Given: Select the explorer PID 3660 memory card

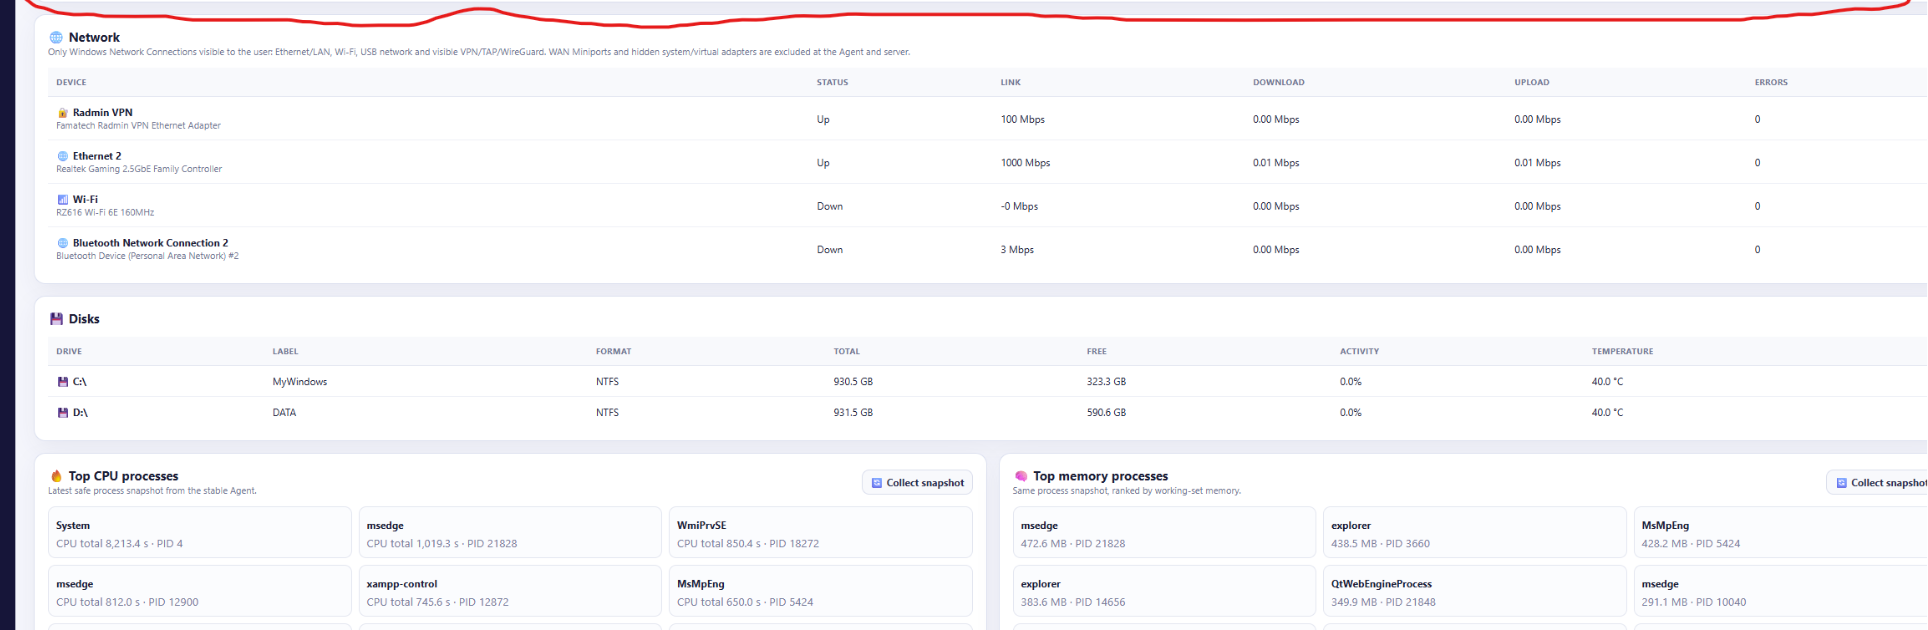Looking at the screenshot, I should [x=1474, y=532].
